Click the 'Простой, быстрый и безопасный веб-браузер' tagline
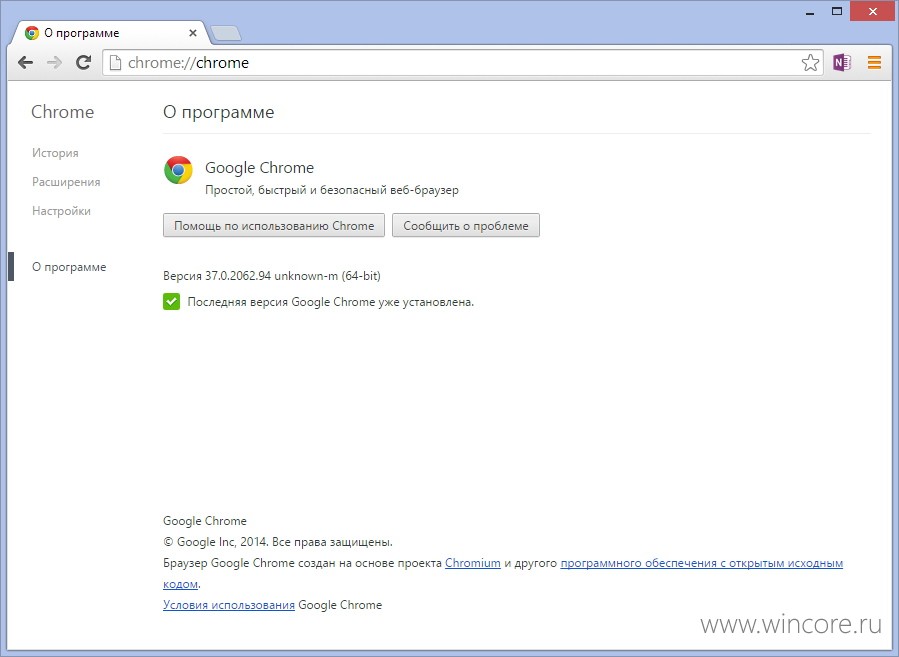 point(332,190)
